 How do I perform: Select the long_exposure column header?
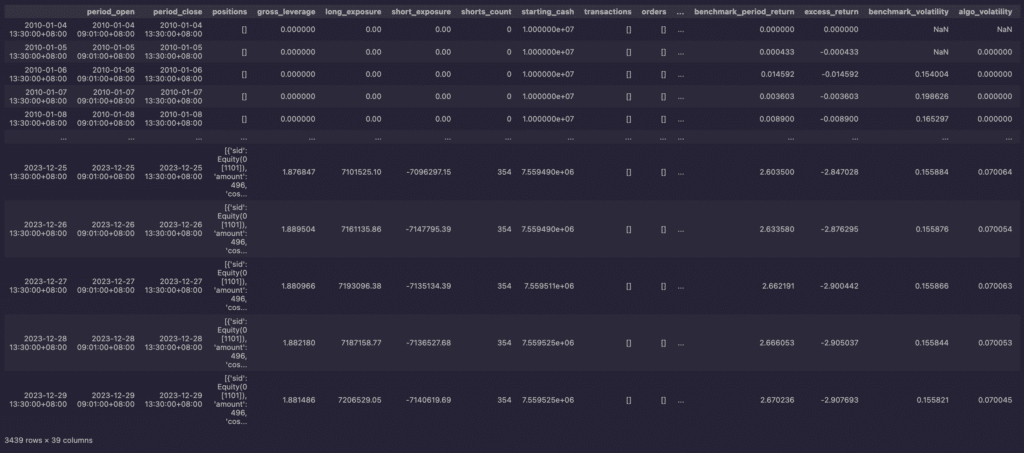click(x=353, y=11)
